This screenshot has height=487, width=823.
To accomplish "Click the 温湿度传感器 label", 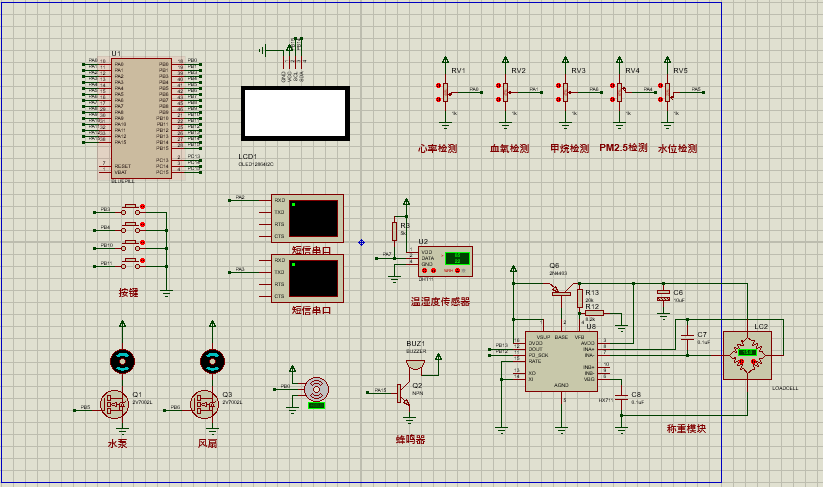I will coord(440,302).
